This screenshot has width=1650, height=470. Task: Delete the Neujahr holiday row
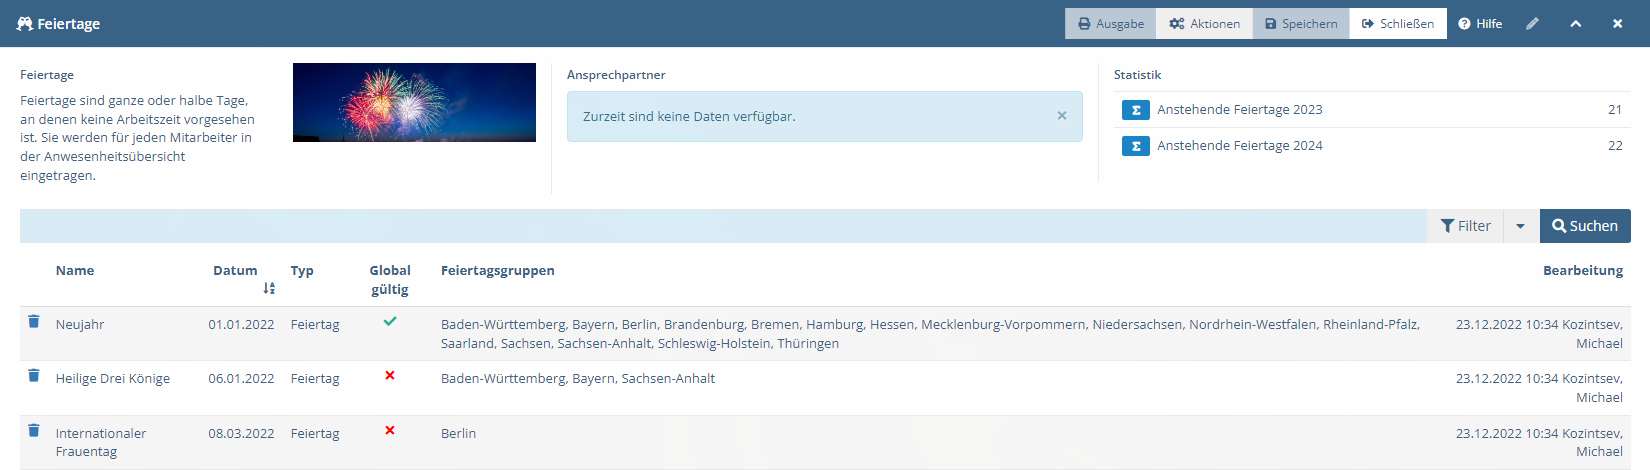click(34, 321)
